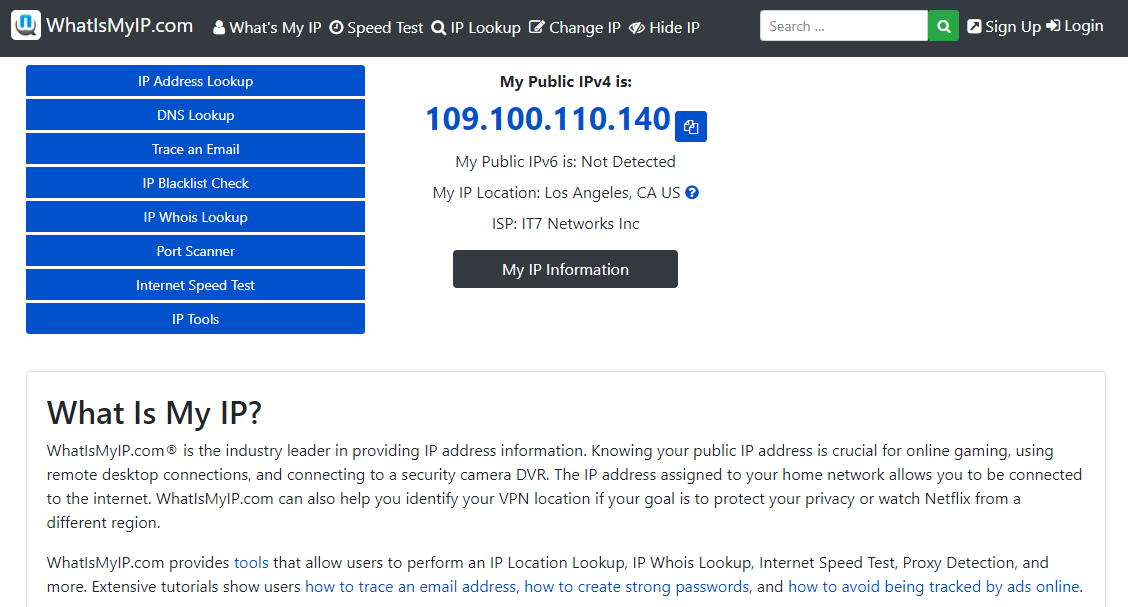Click the question mark icon beside IP location

692,193
